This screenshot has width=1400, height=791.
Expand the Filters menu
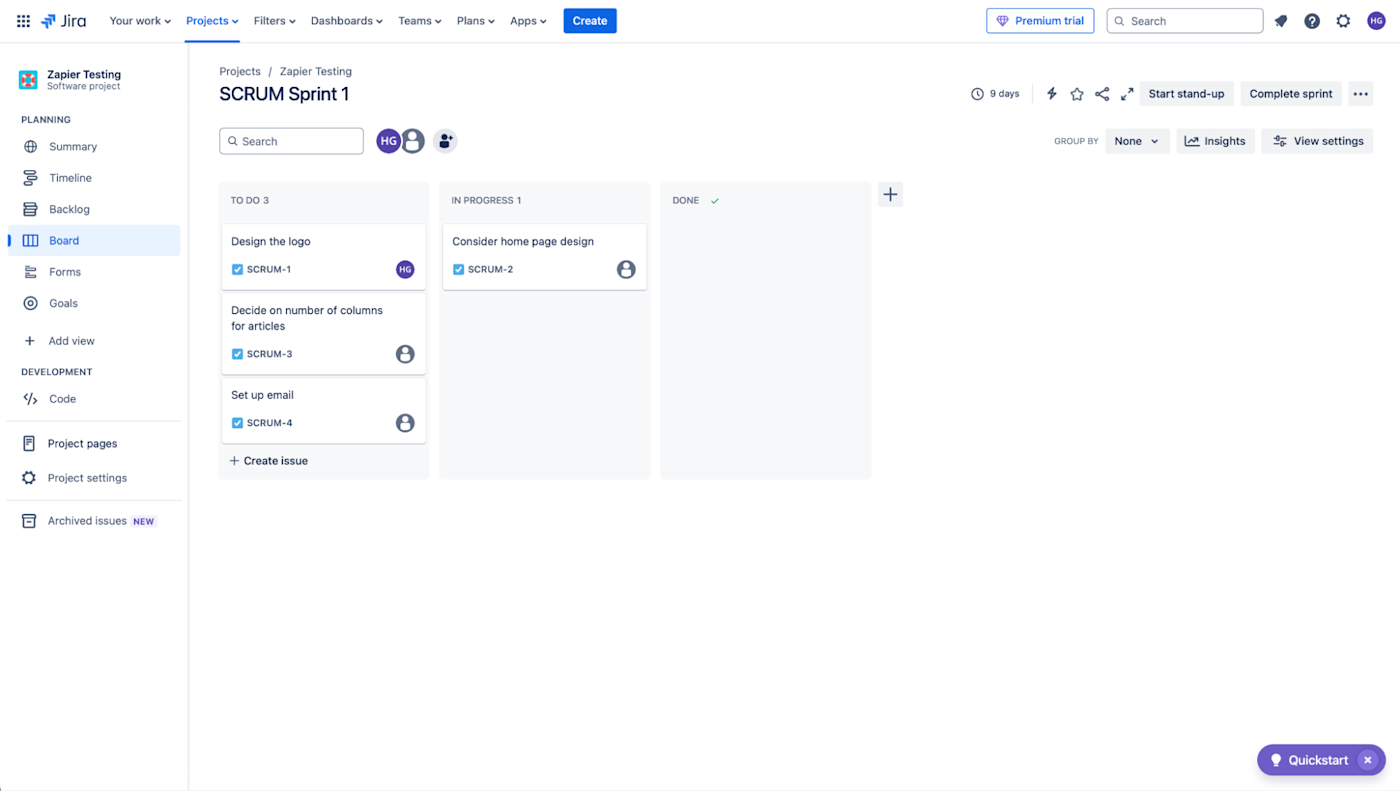274,21
